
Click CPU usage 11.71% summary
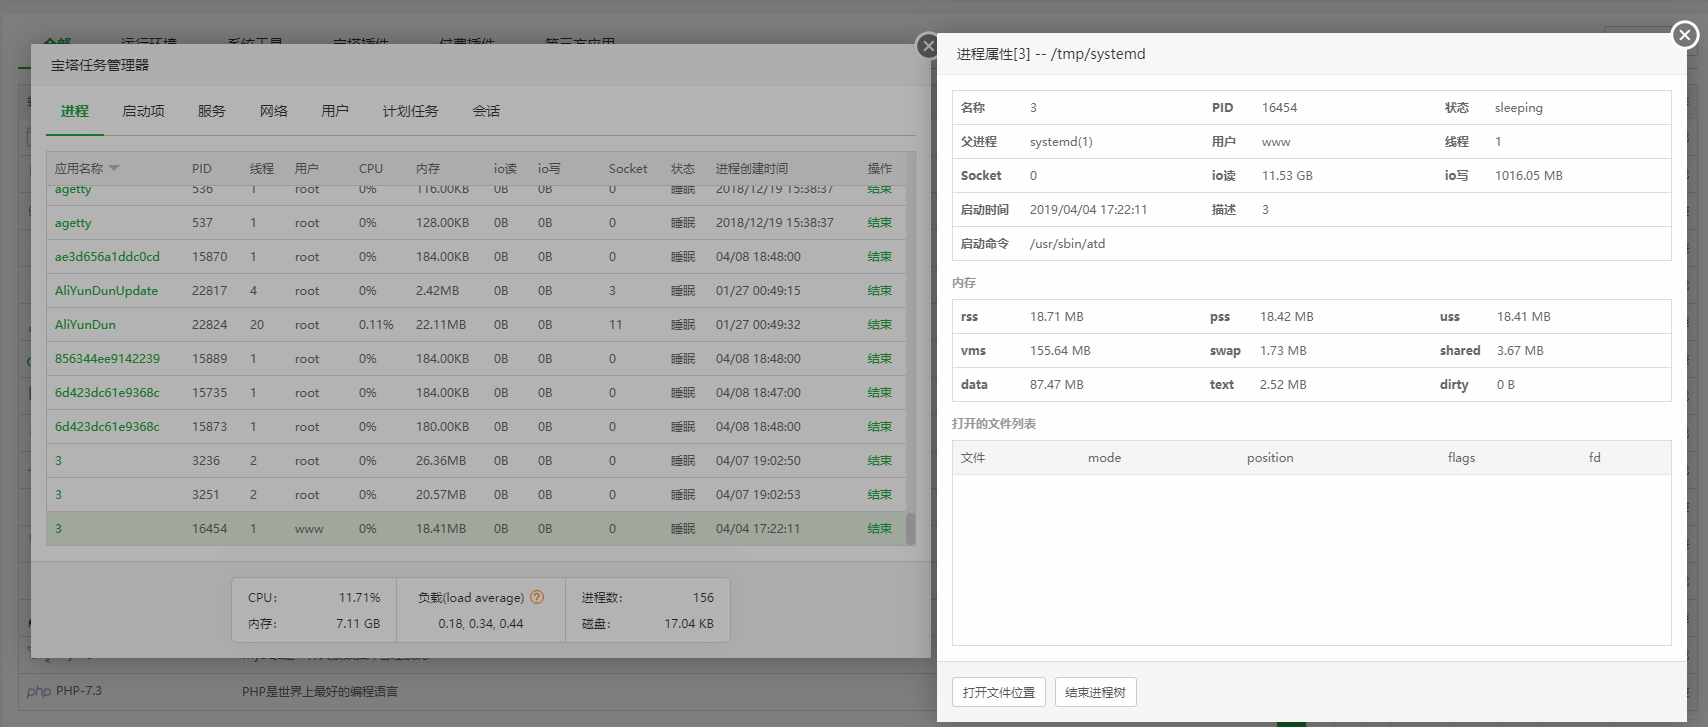point(359,597)
